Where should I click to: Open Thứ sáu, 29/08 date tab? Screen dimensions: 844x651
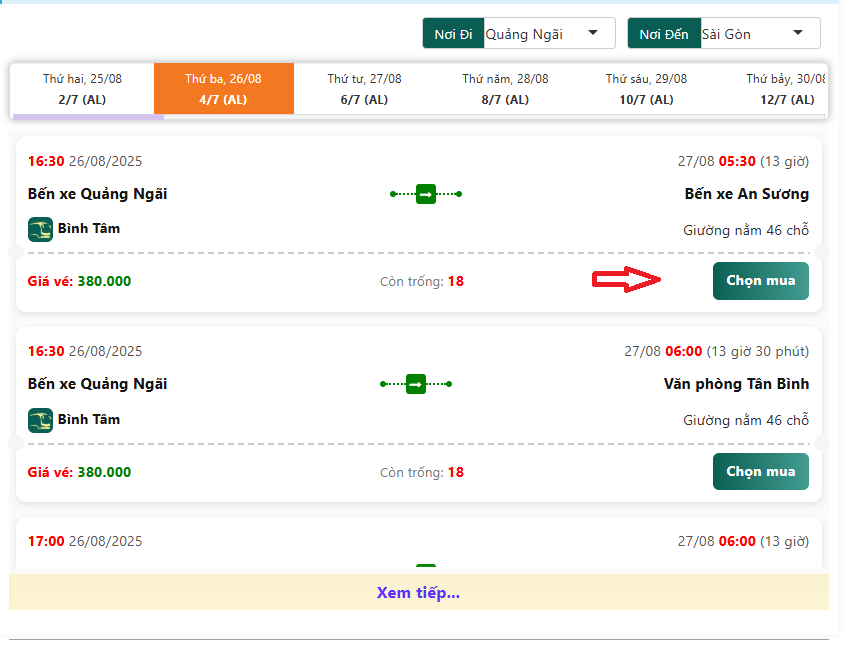[x=646, y=88]
